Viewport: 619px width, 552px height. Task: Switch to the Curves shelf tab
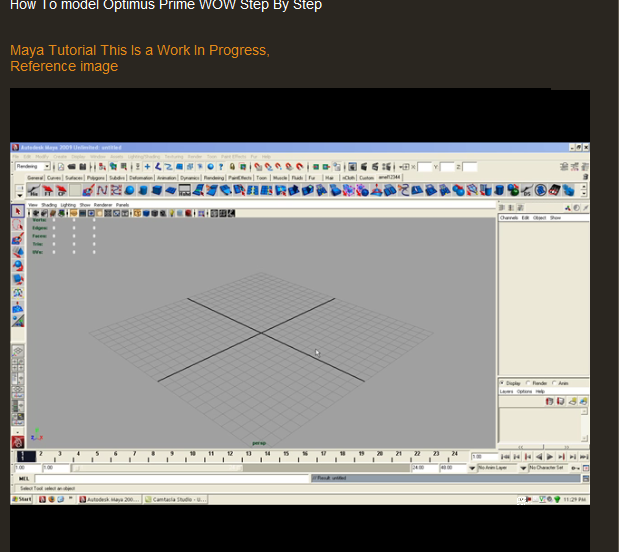pyautogui.click(x=54, y=178)
